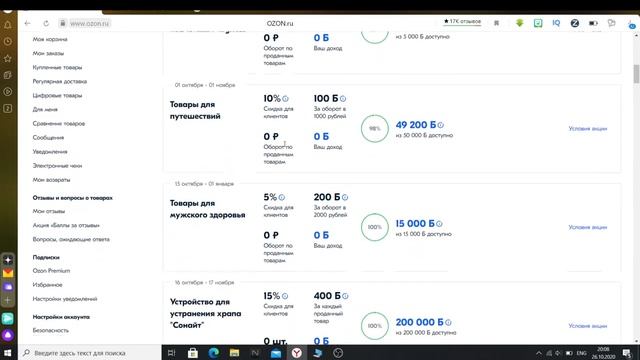Switch to Yandex Browser on taskbar
The width and height of the screenshot is (640, 360).
coord(297,353)
